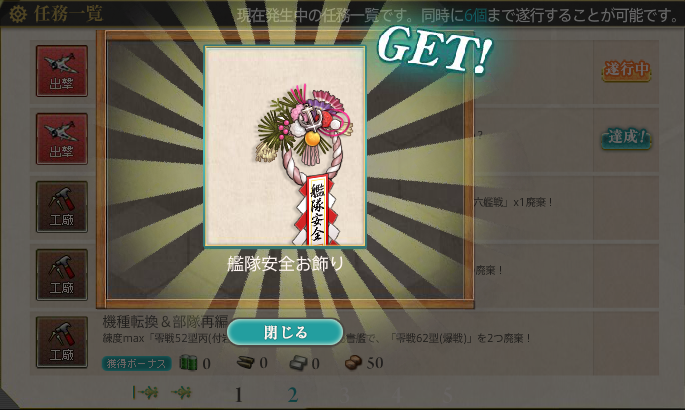Jump to first page arrow icon
Screen dimensions: 685x410
[x=145, y=393]
